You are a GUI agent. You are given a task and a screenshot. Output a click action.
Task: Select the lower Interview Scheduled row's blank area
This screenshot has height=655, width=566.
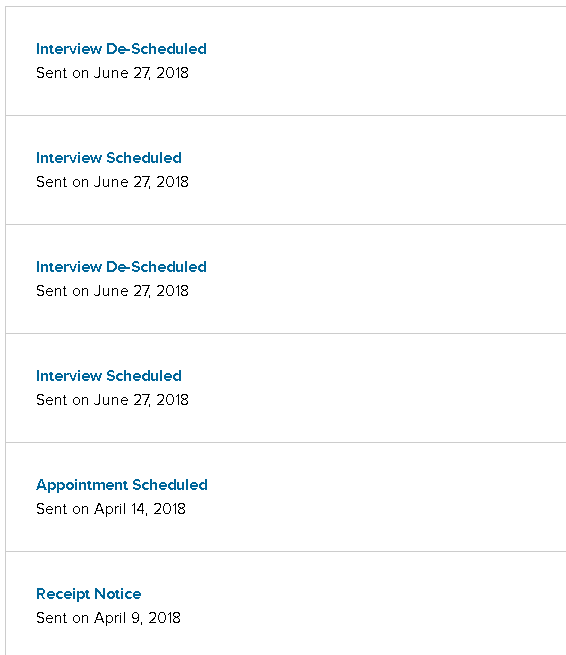376,388
